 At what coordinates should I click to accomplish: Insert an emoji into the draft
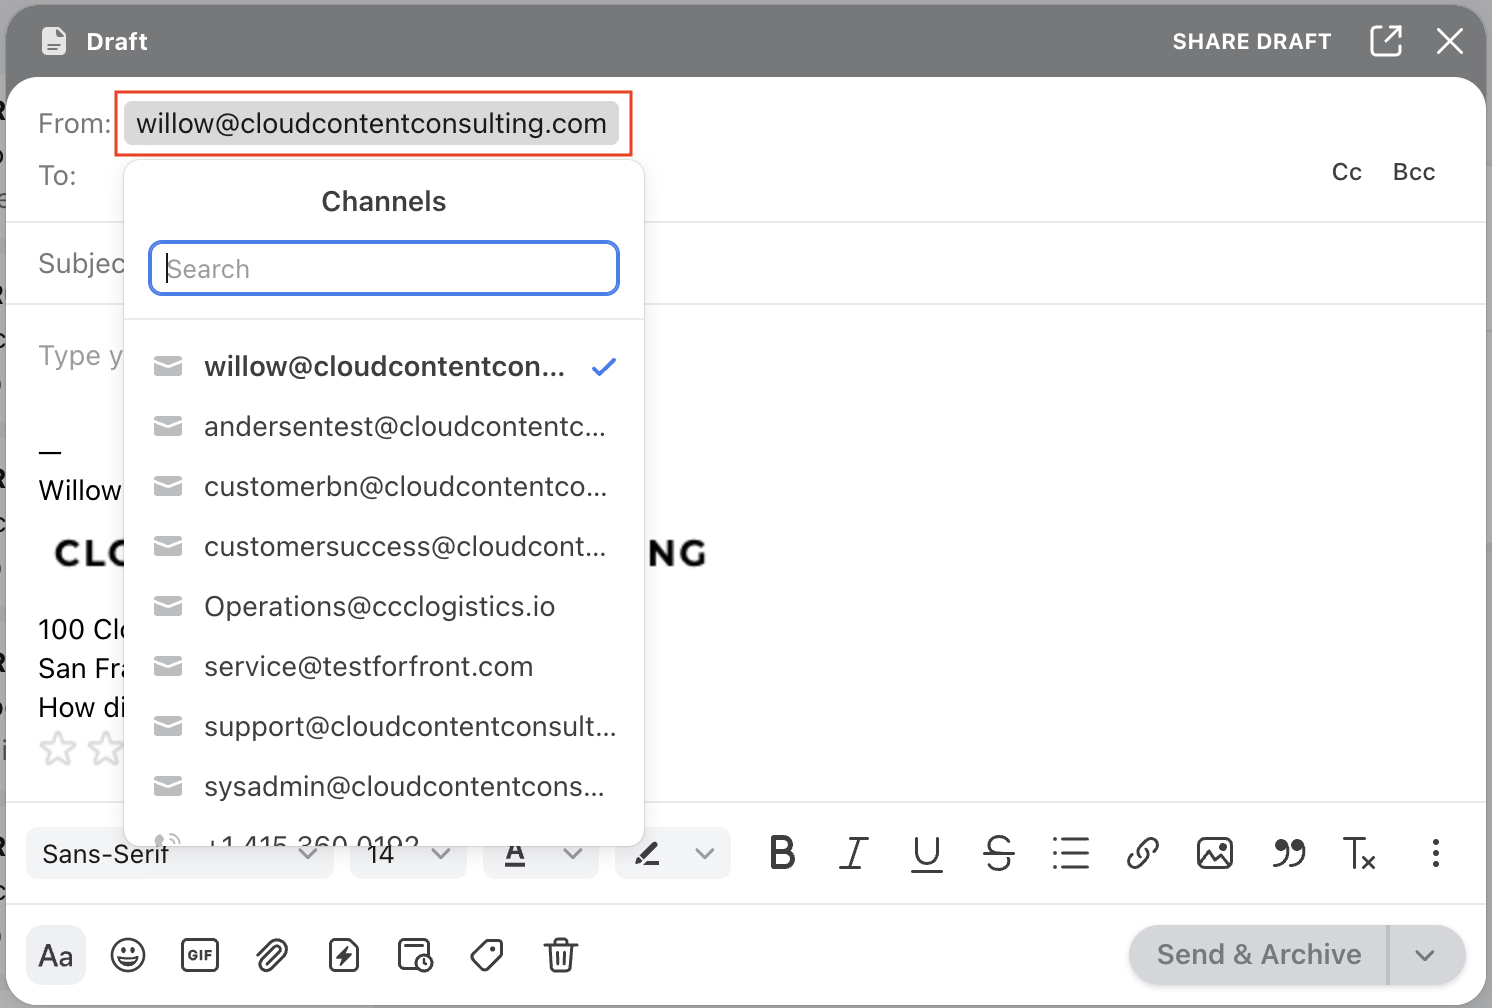click(128, 955)
